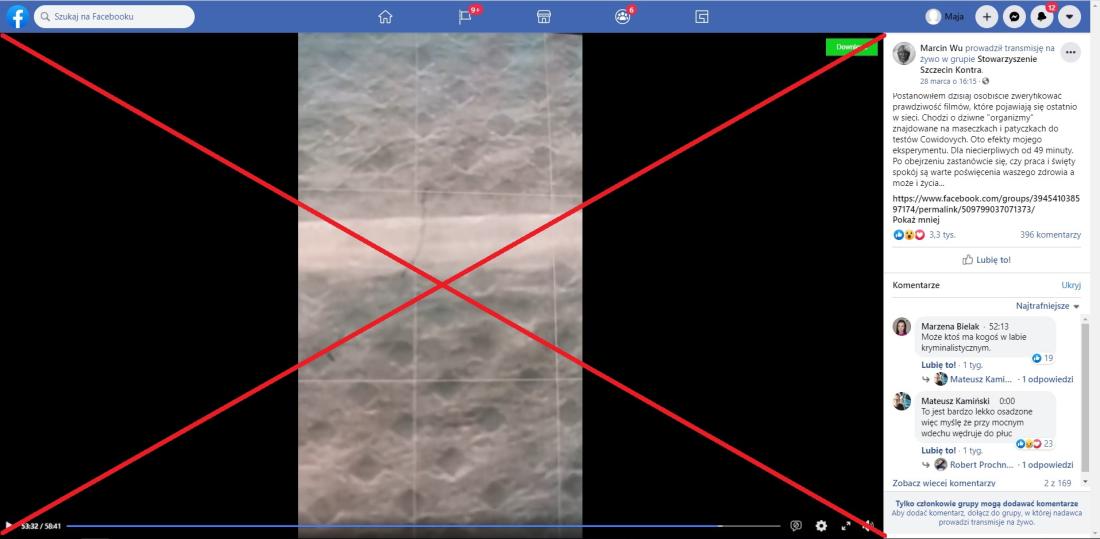Expand the Mateusz Kami... reply under Marzena's comment
The width and height of the screenshot is (1100, 539).
[x=1004, y=379]
